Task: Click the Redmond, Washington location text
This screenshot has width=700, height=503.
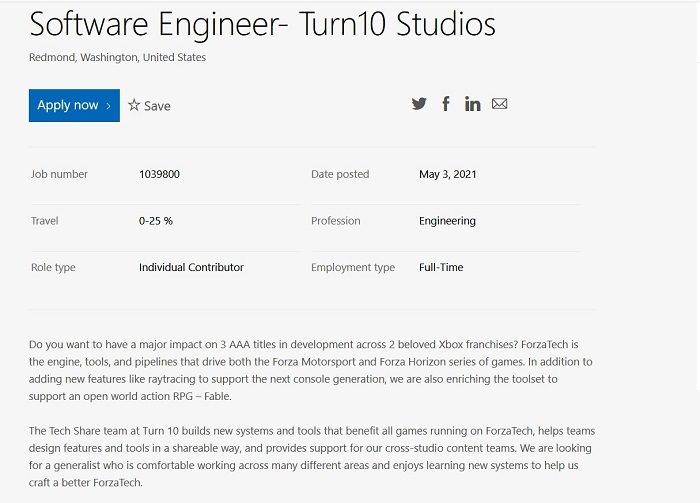Action: coord(118,58)
